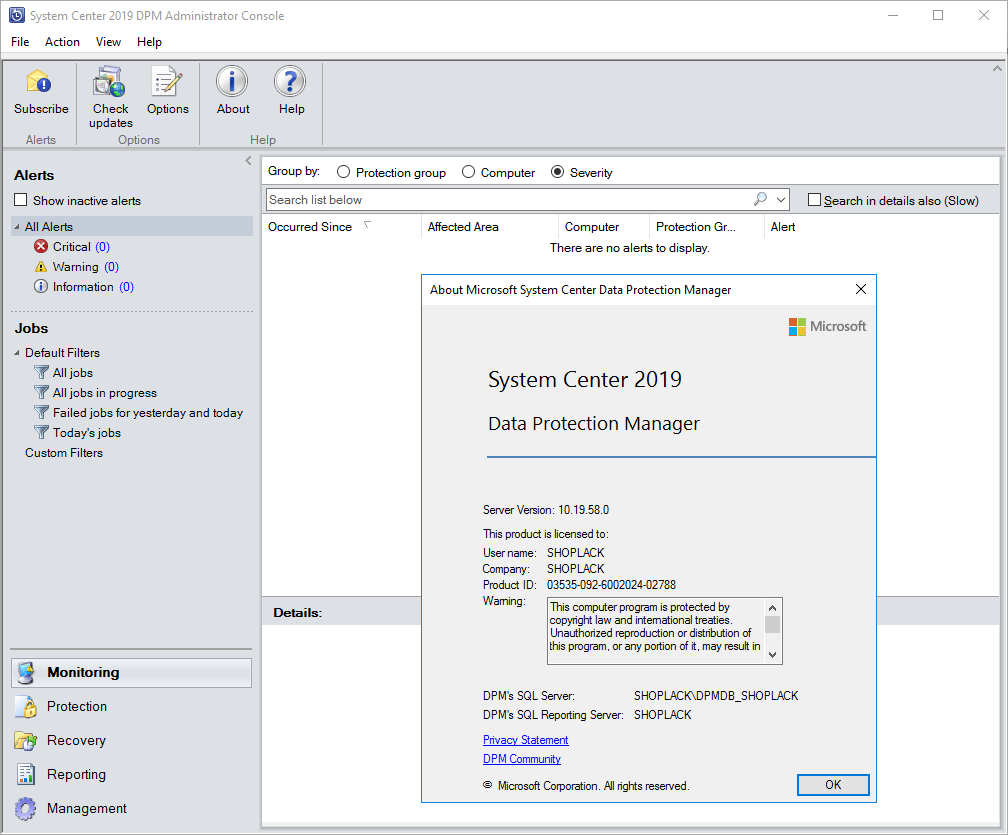Viewport: 1008px width, 835px height.
Task: Select the Warning alerts triangle icon
Action: 41,267
